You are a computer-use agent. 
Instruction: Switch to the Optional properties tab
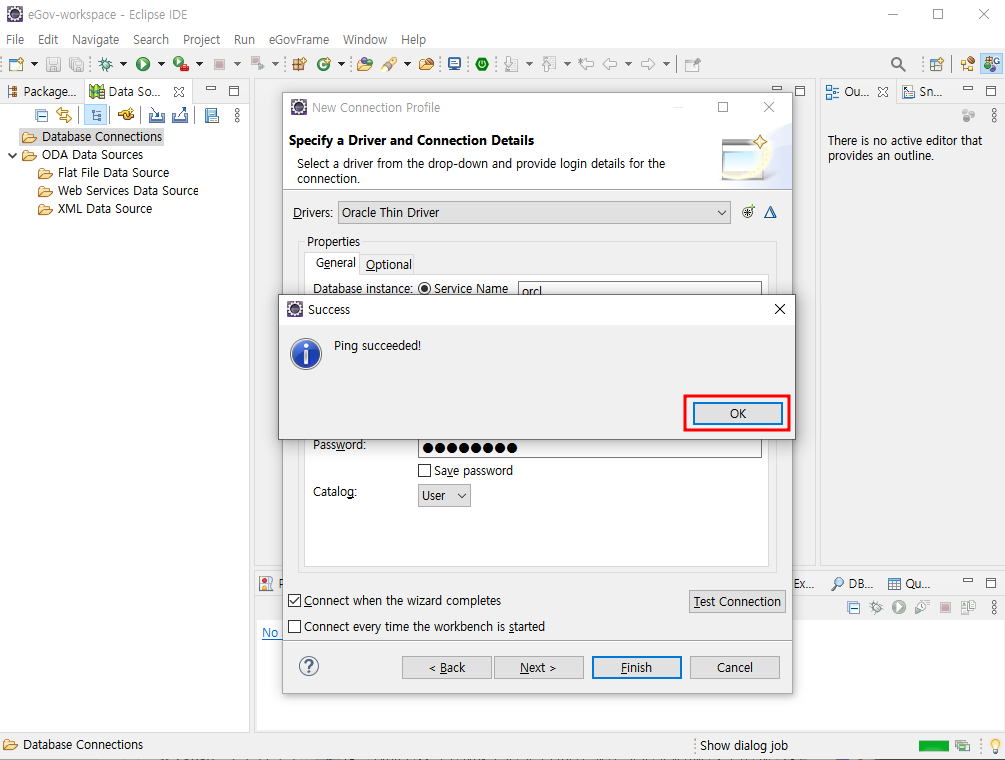pyautogui.click(x=388, y=264)
